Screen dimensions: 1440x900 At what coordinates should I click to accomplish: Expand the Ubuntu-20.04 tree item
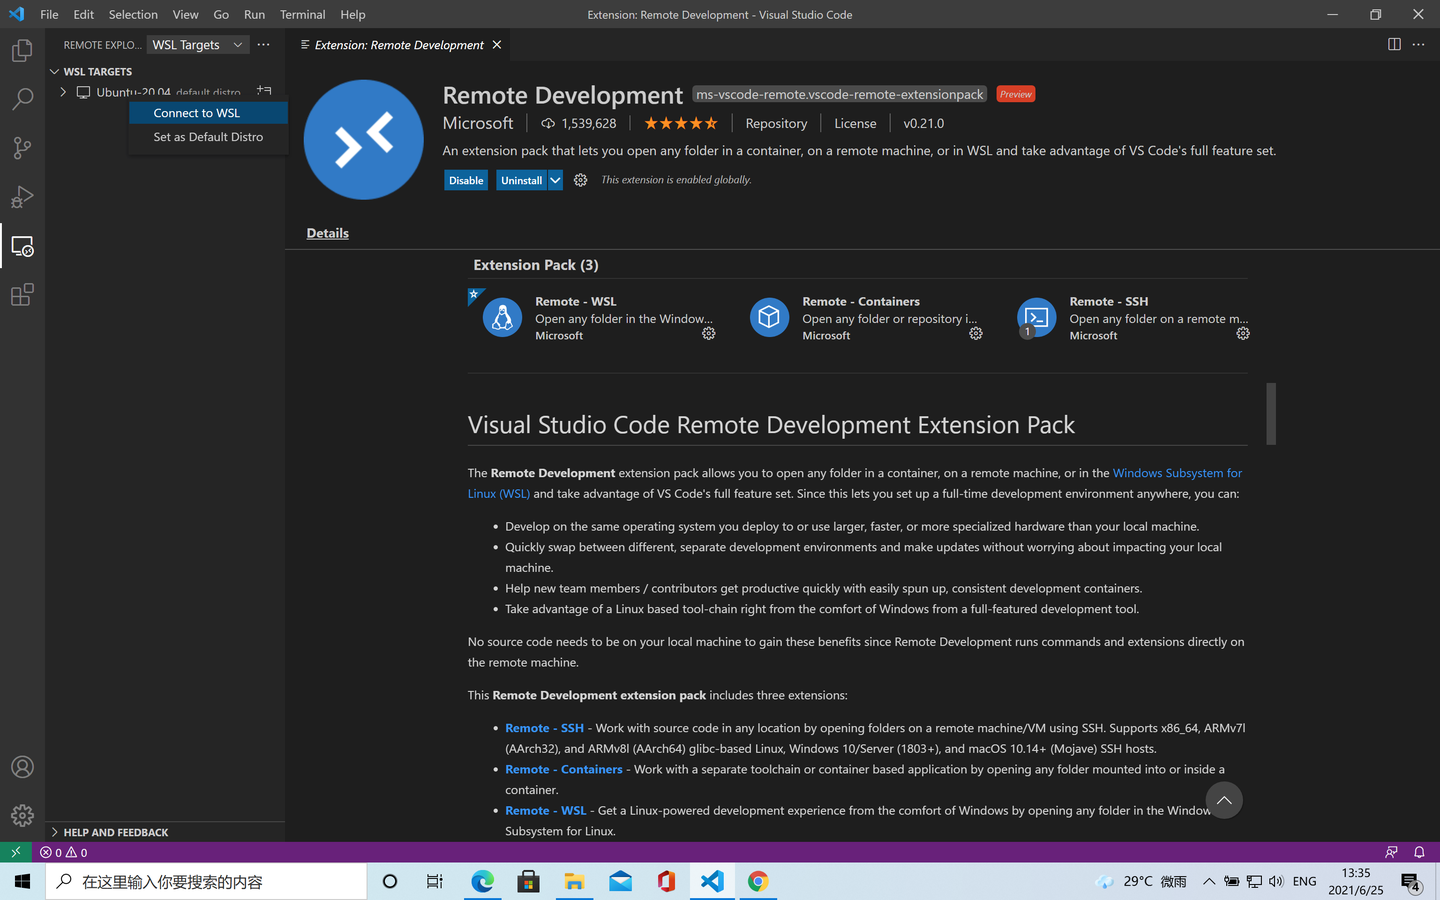[x=63, y=91]
